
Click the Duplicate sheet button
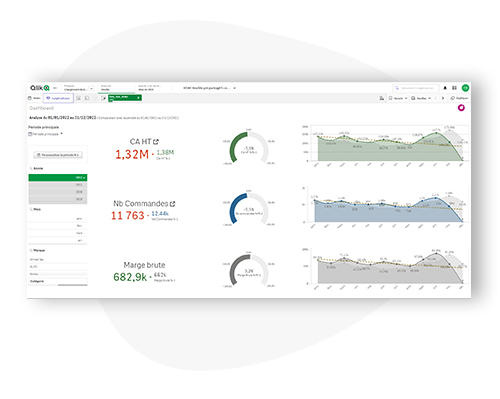[459, 98]
